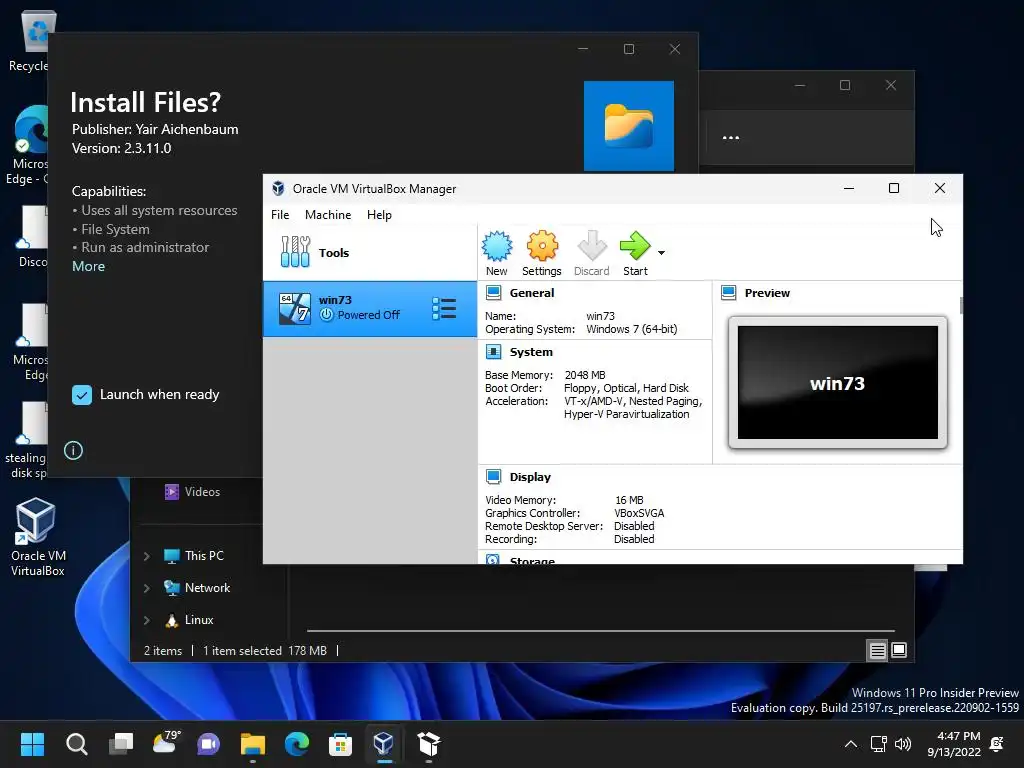Click the VirtualBox details vertical scrollbar
The image size is (1024, 768).
pyautogui.click(x=961, y=305)
